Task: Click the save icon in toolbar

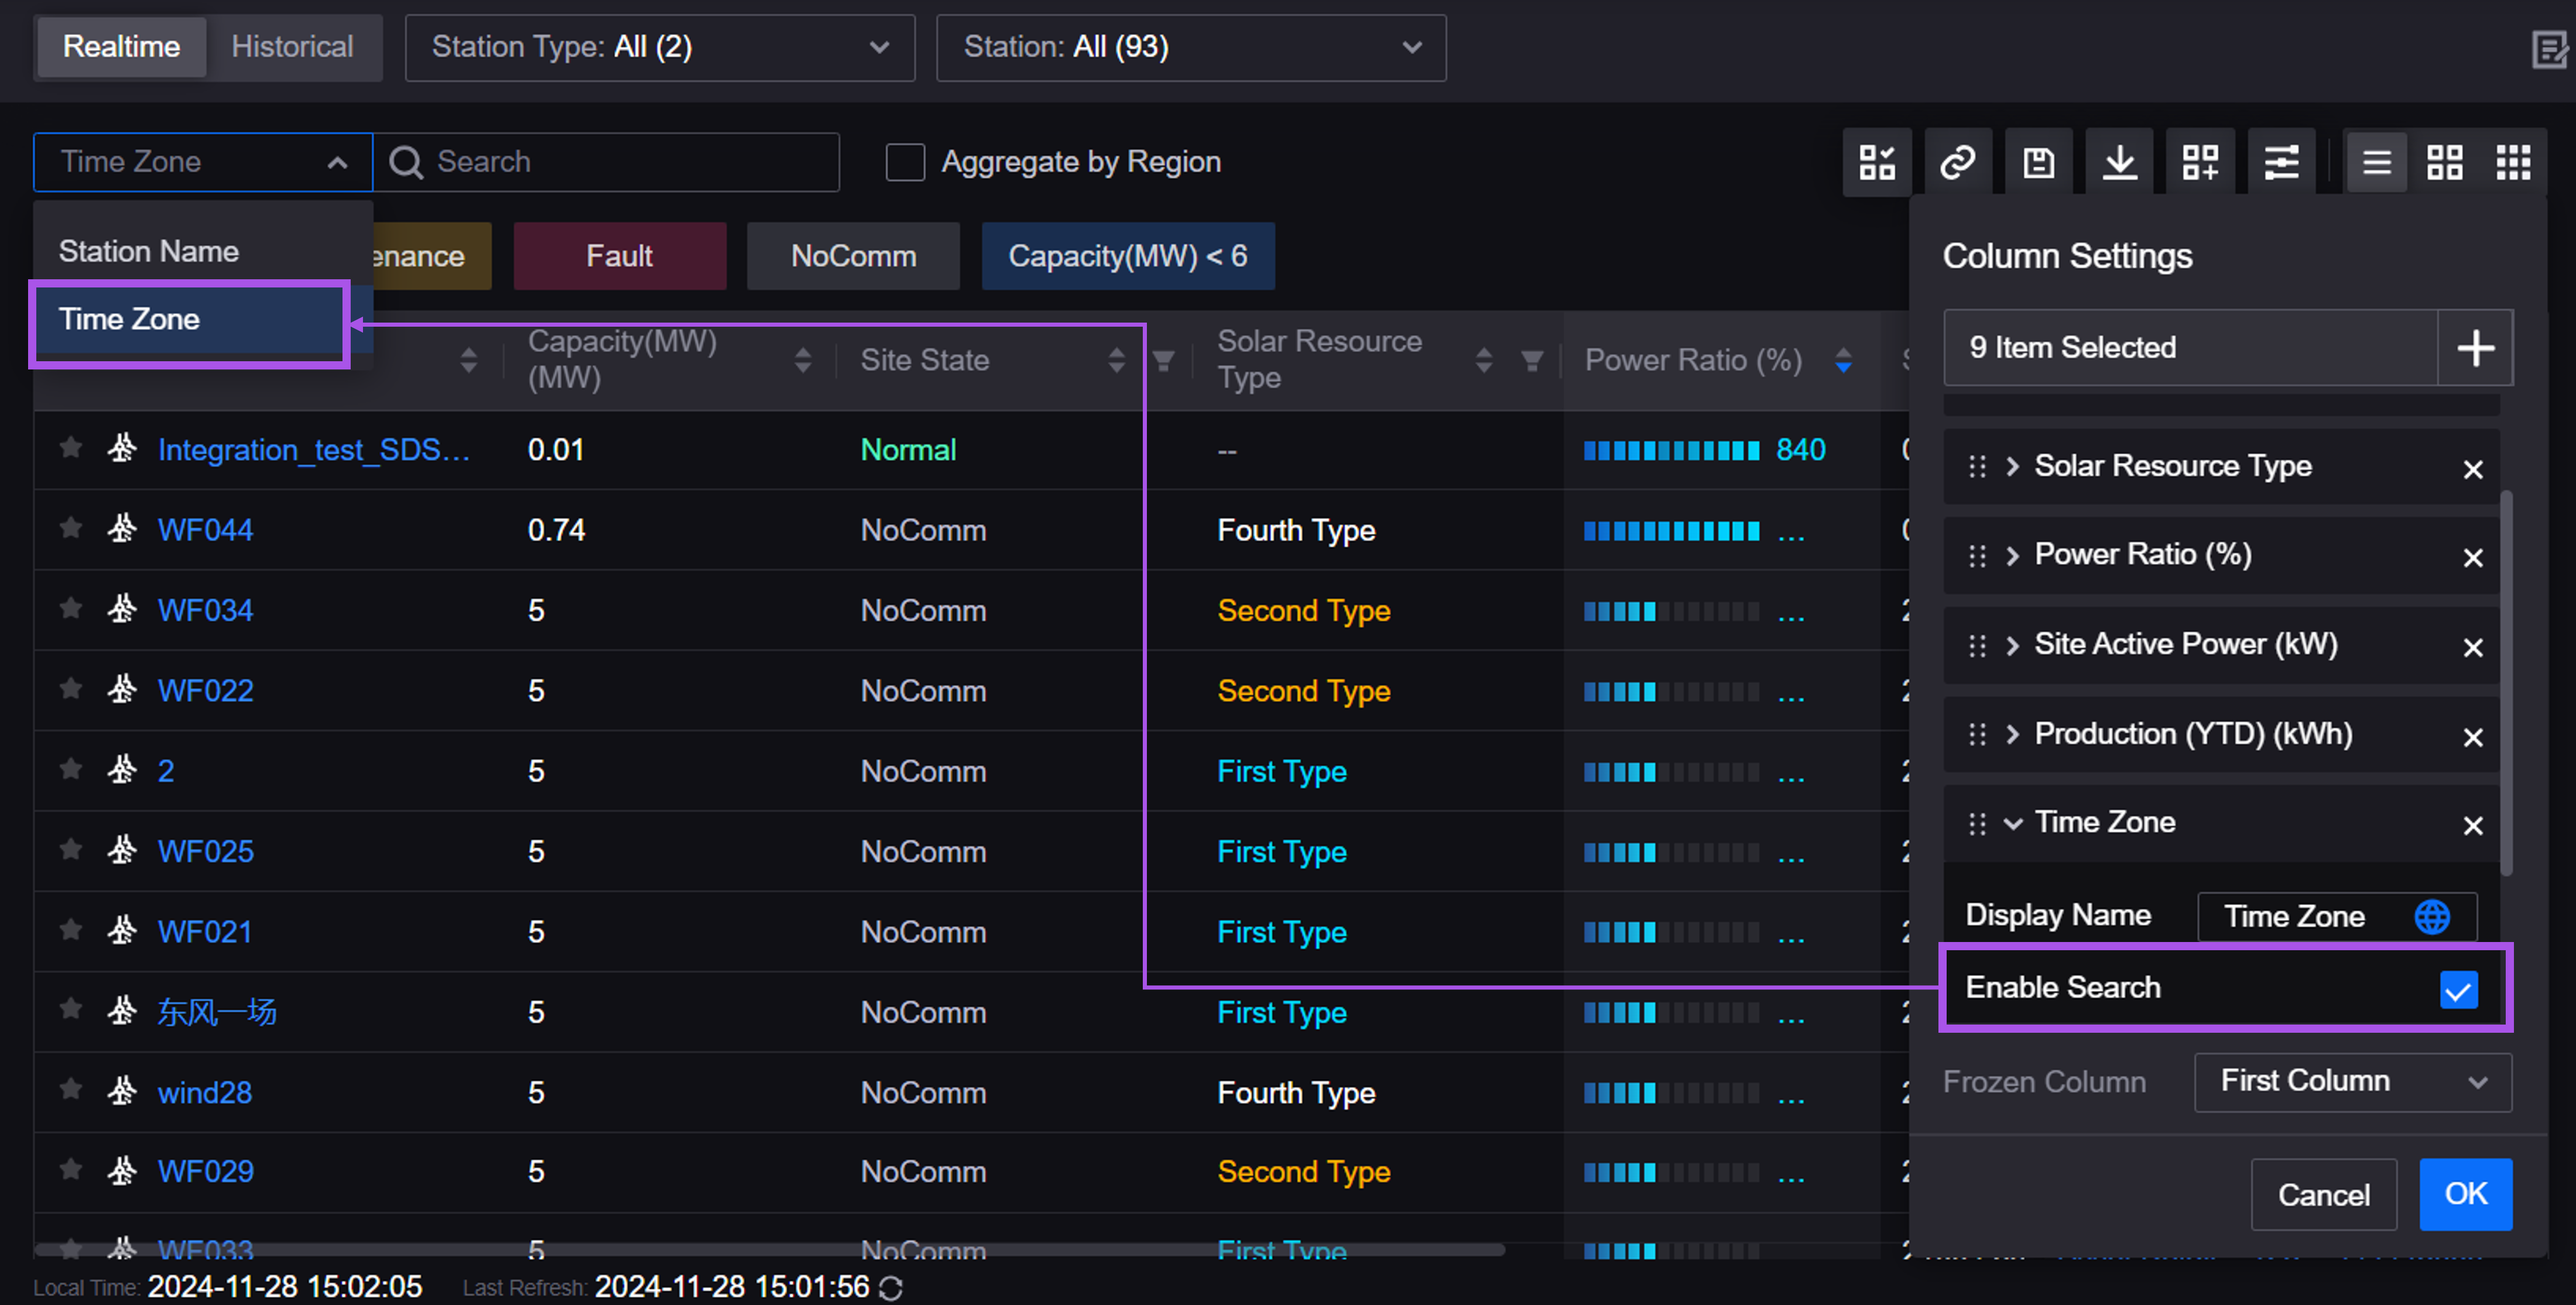Action: pyautogui.click(x=2038, y=162)
